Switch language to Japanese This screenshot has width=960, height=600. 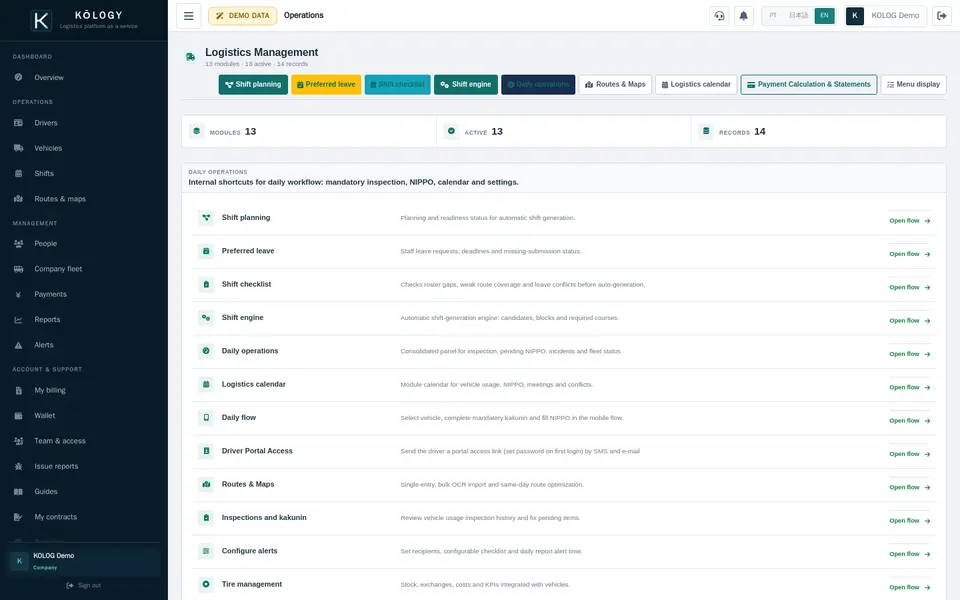tap(798, 16)
